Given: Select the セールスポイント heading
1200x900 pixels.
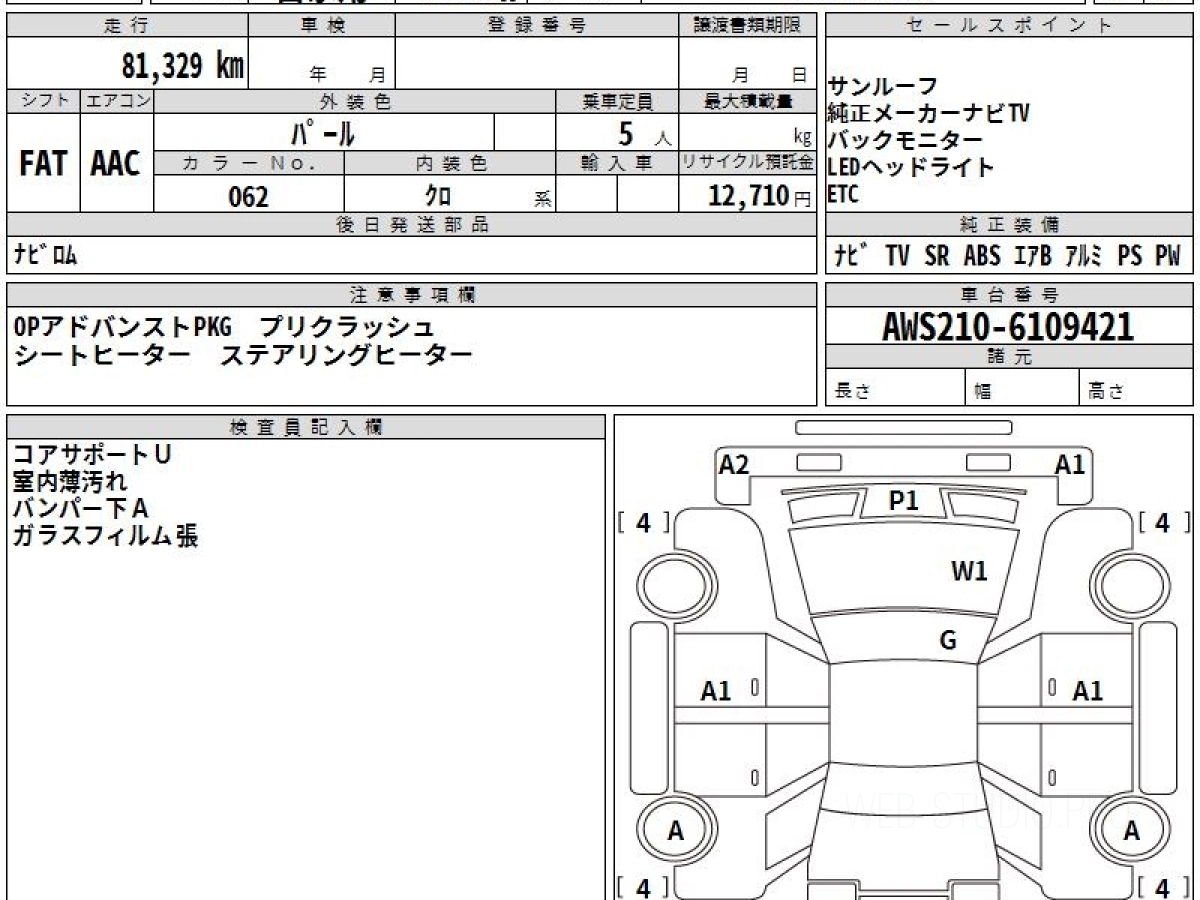Looking at the screenshot, I should coord(1010,26).
